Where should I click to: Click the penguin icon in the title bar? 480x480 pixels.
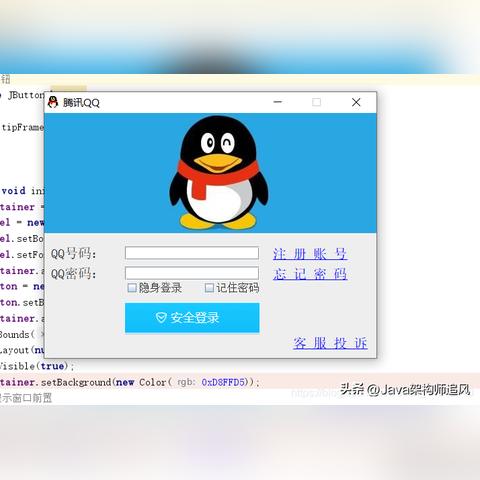[53, 102]
